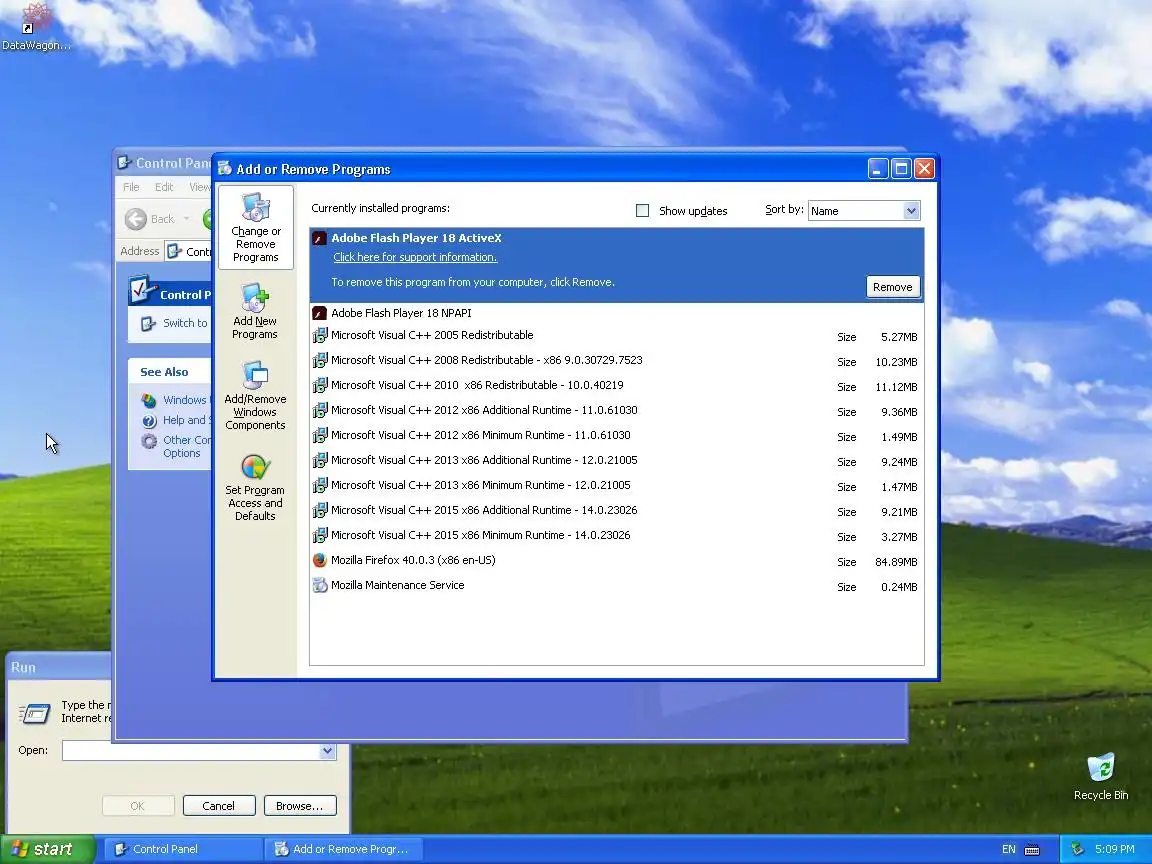1152x864 pixels.
Task: Click the Visual C++ 2015 Minimum Runtime icon
Action: 320,536
